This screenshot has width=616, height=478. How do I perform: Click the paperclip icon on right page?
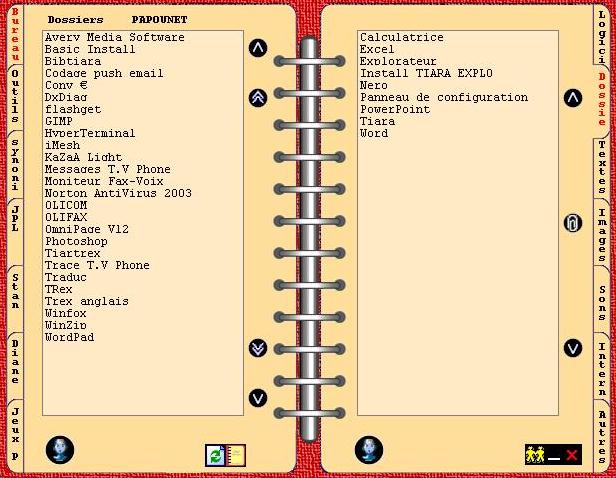[x=572, y=223]
